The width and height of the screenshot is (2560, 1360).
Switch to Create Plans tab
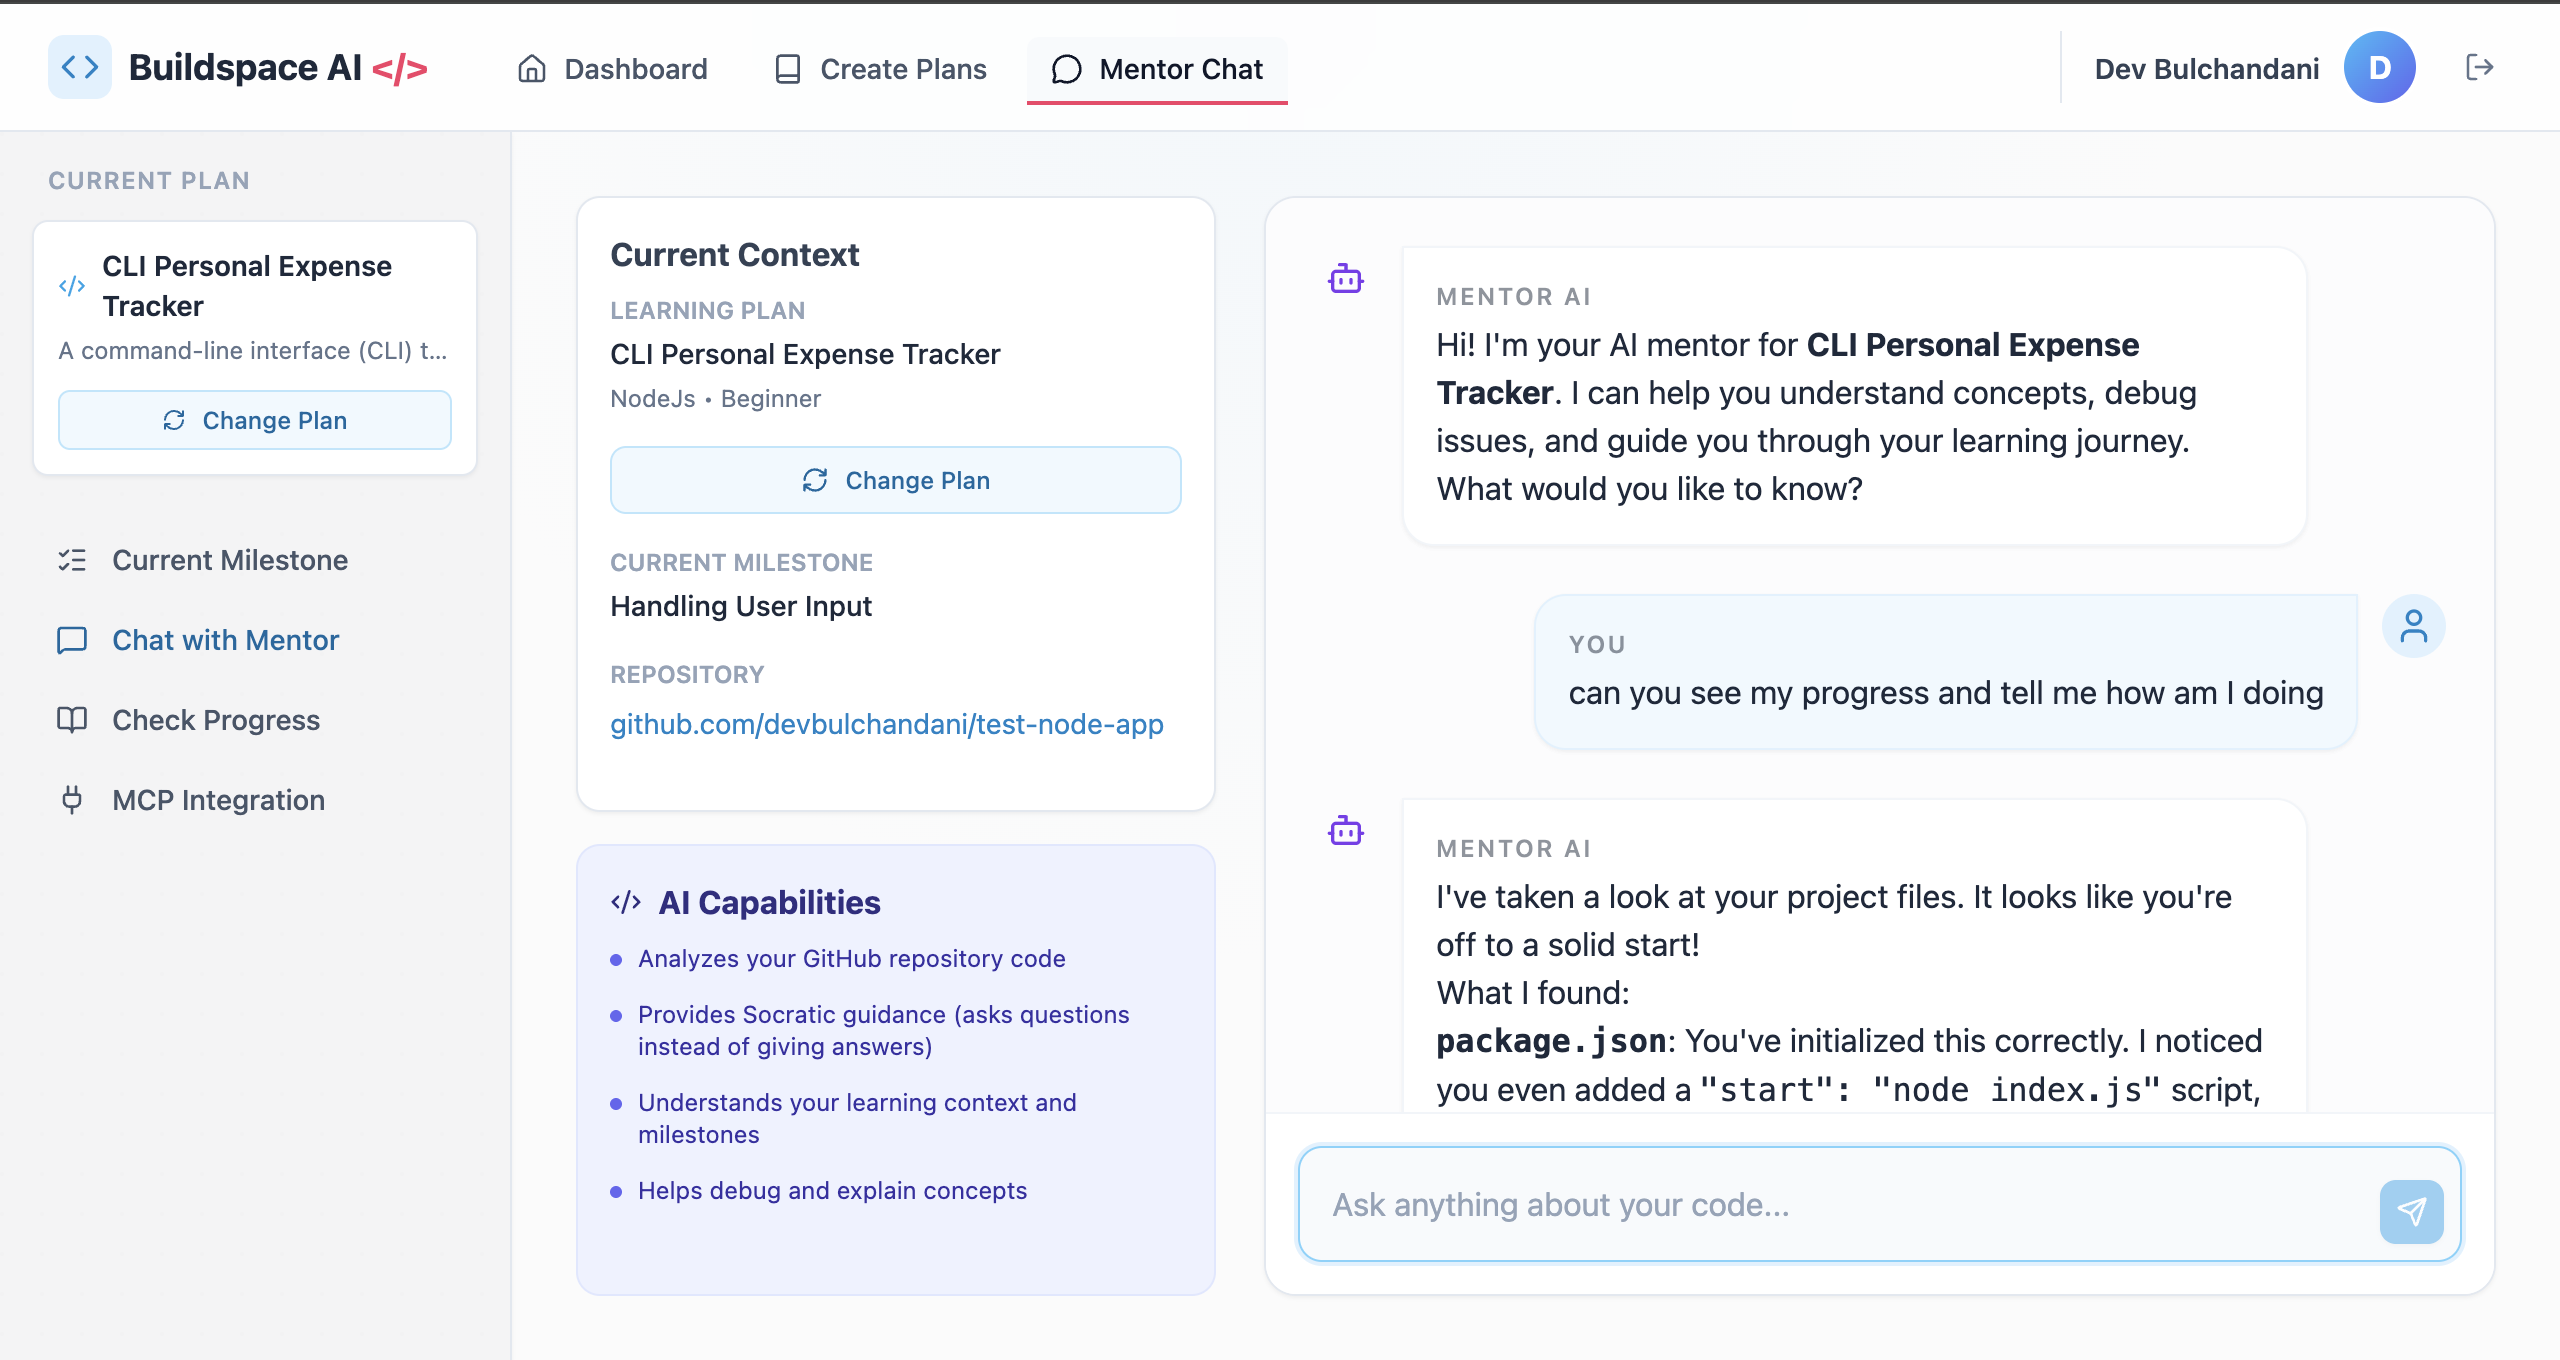[881, 69]
